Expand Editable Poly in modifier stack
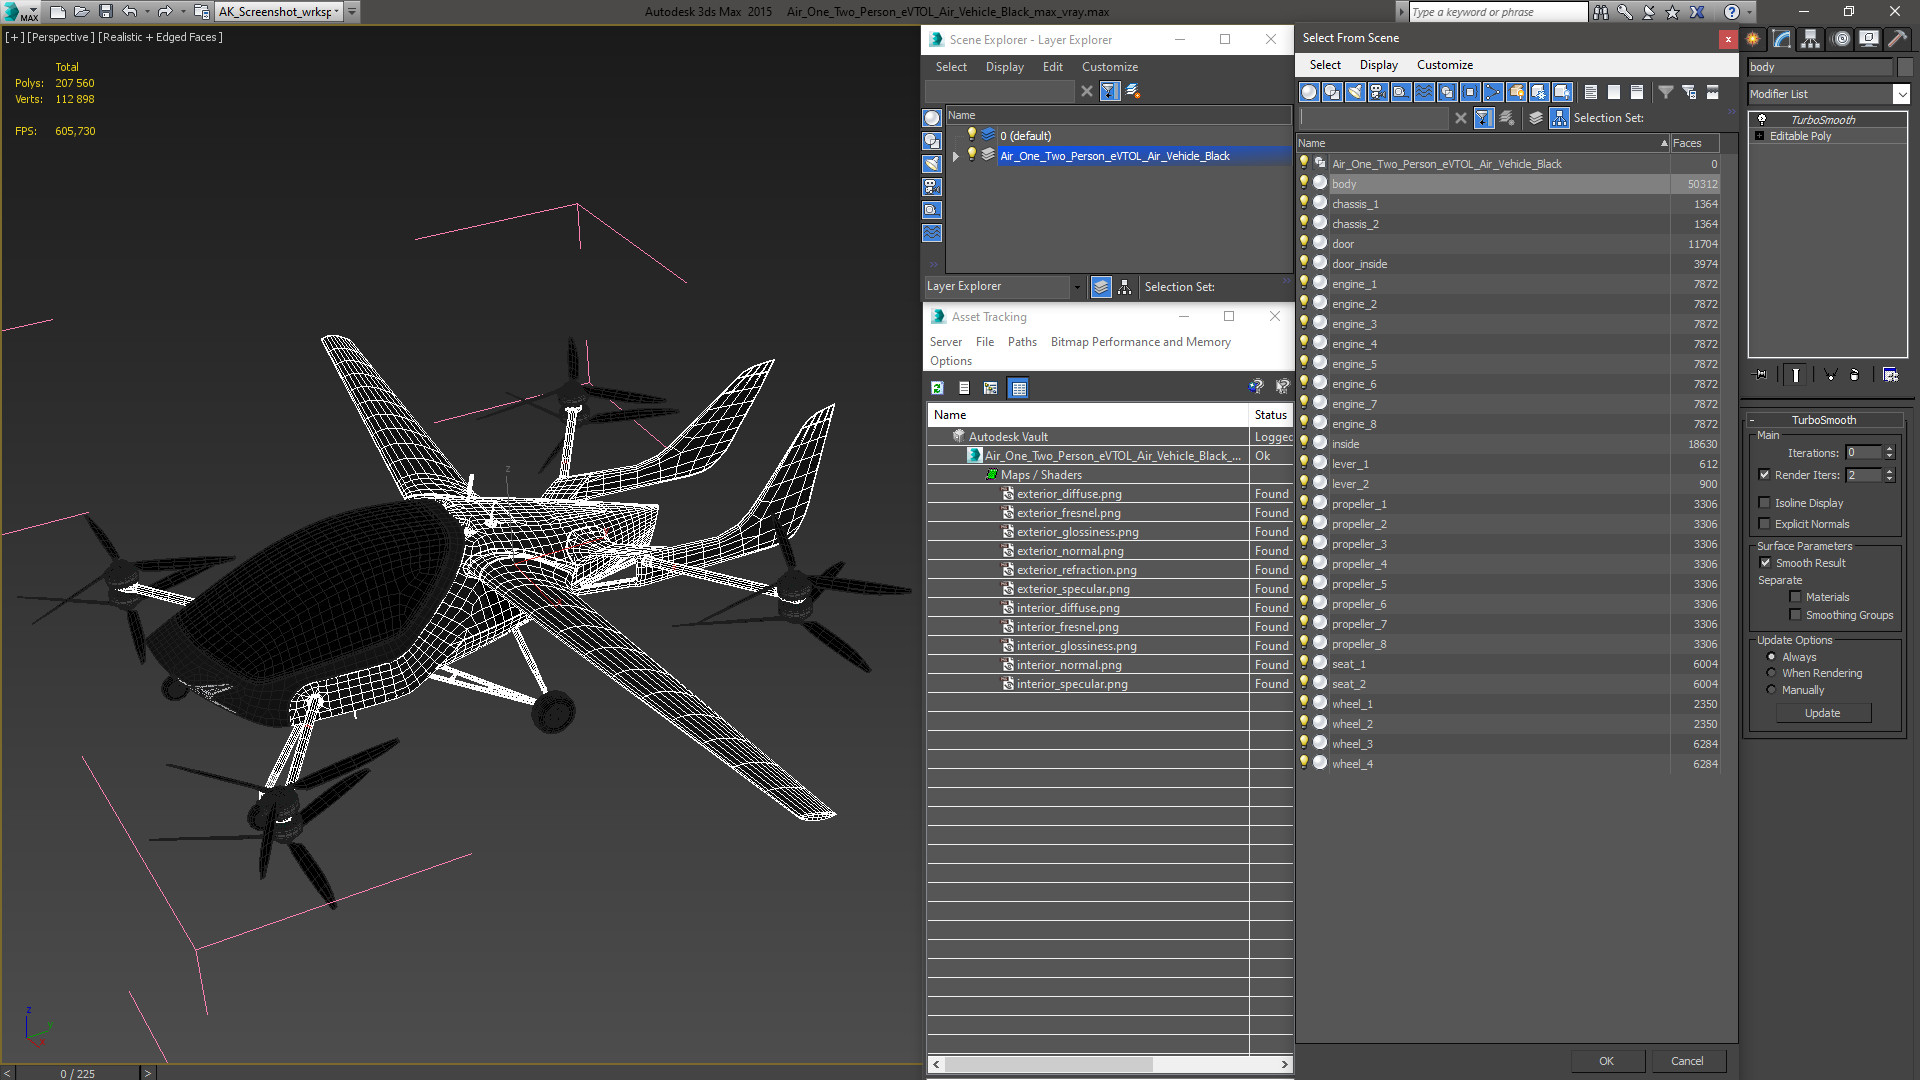This screenshot has width=1920, height=1080. click(x=1759, y=136)
